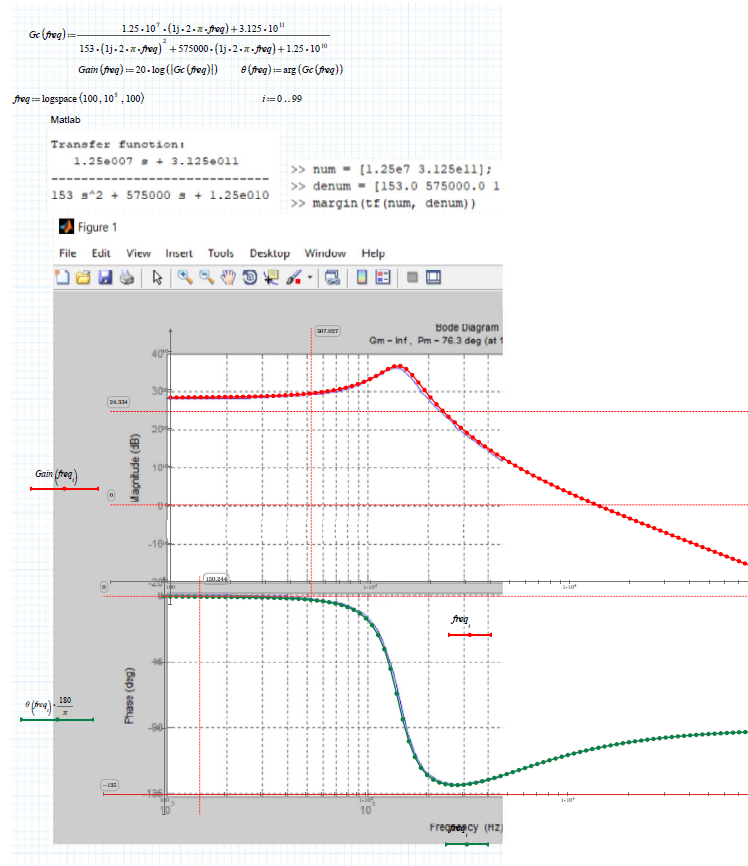Click the 'Transfer function:' text
The width and height of the screenshot is (748, 866).
point(118,145)
